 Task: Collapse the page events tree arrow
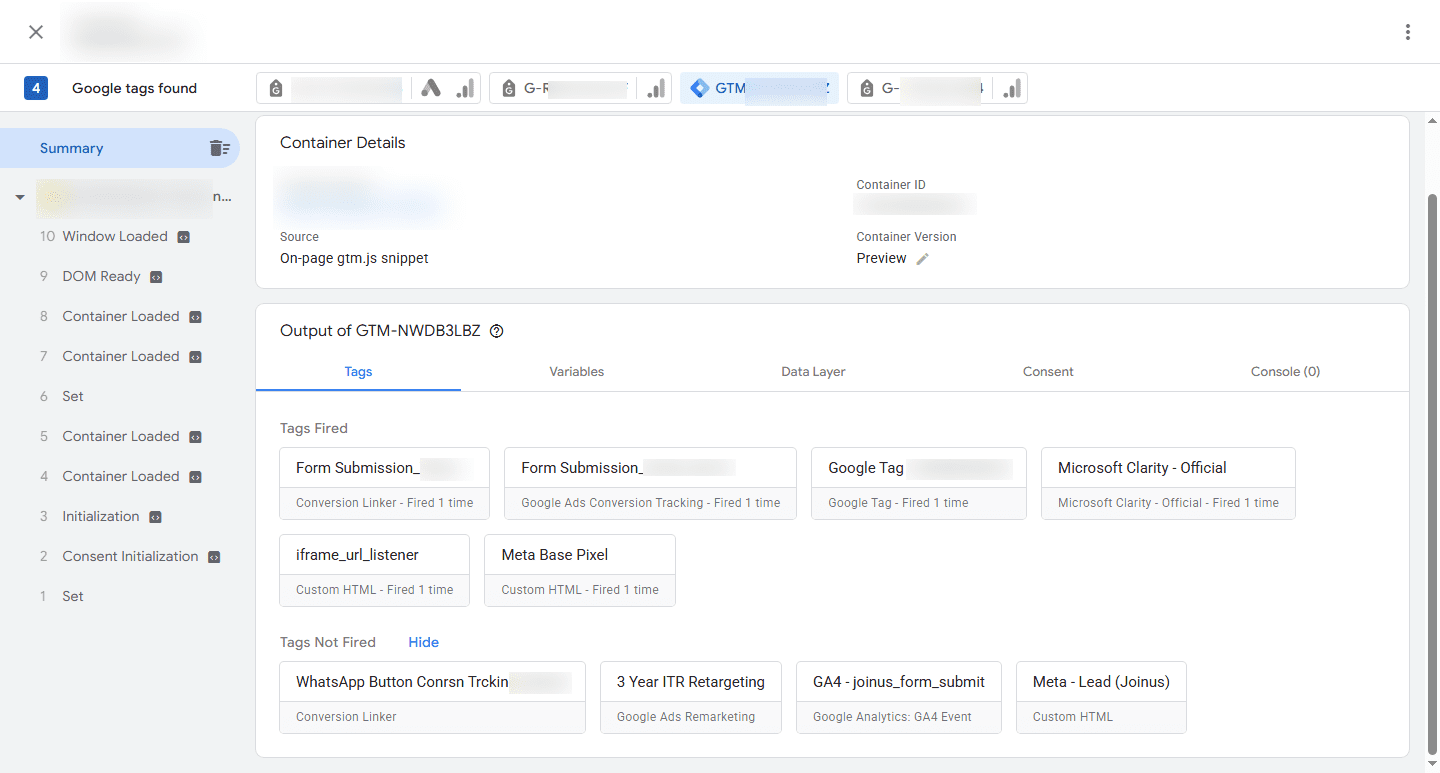[x=20, y=198]
